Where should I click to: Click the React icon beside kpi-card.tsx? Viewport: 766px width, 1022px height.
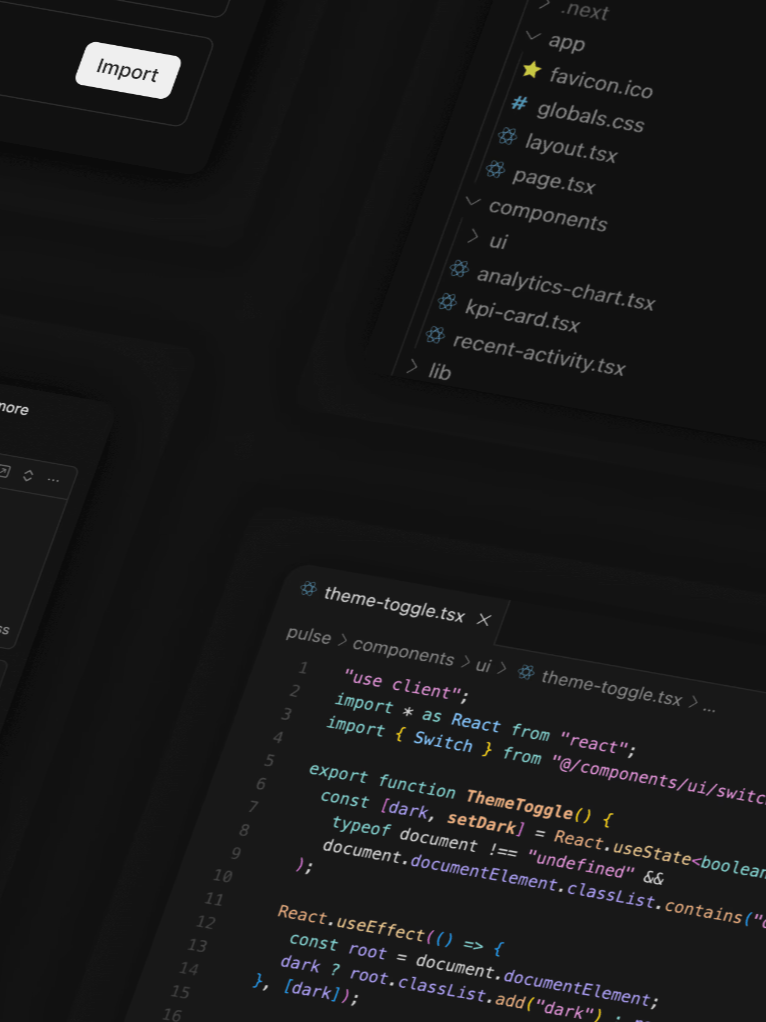[447, 302]
